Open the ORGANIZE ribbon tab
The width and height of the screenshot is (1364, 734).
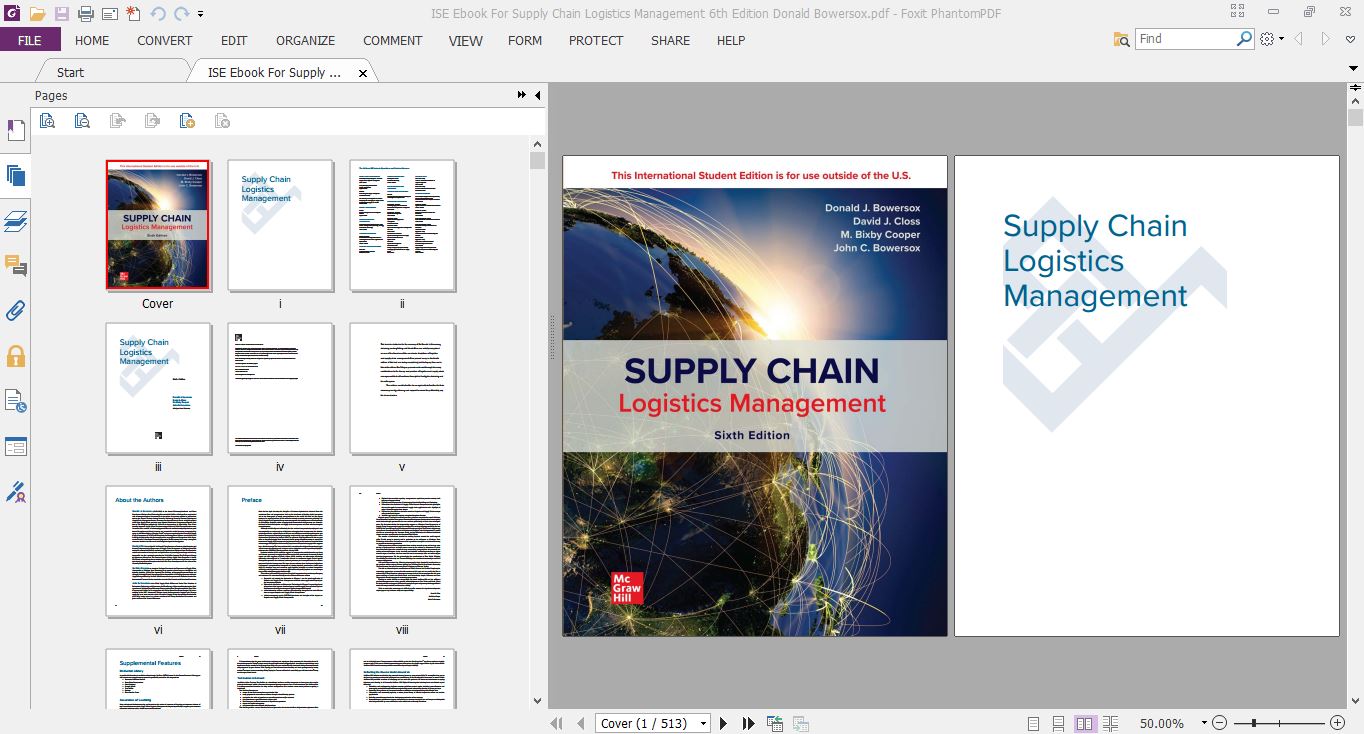coord(306,40)
